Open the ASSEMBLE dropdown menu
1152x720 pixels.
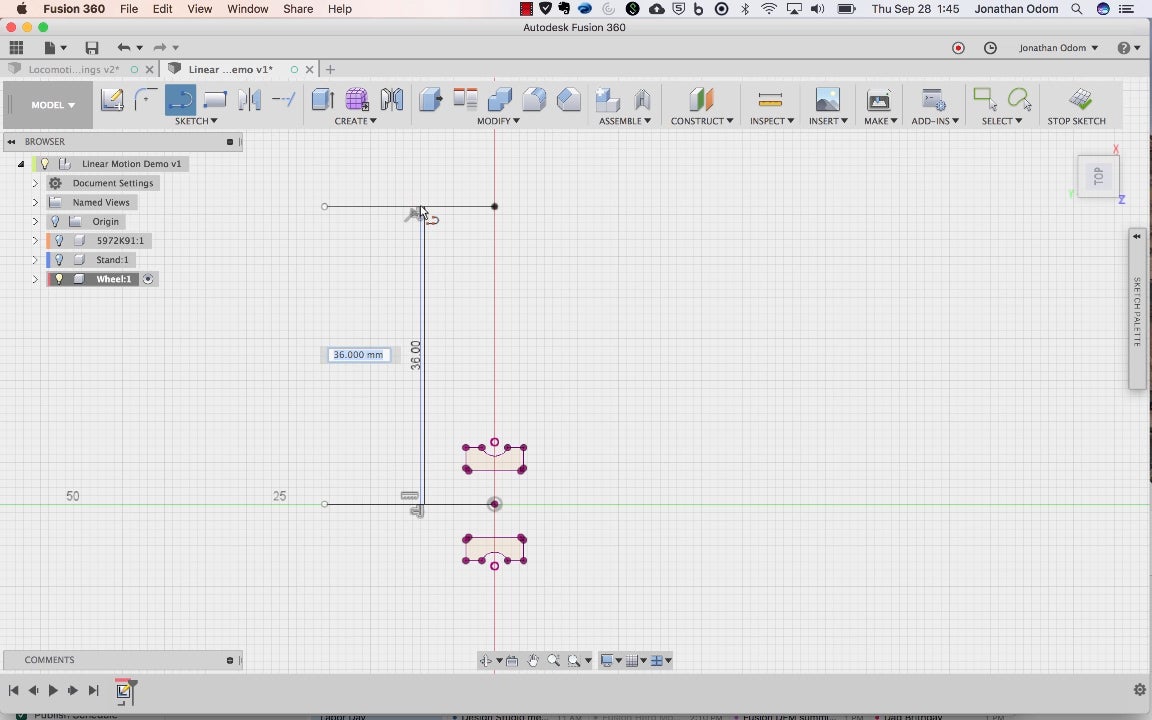(624, 120)
